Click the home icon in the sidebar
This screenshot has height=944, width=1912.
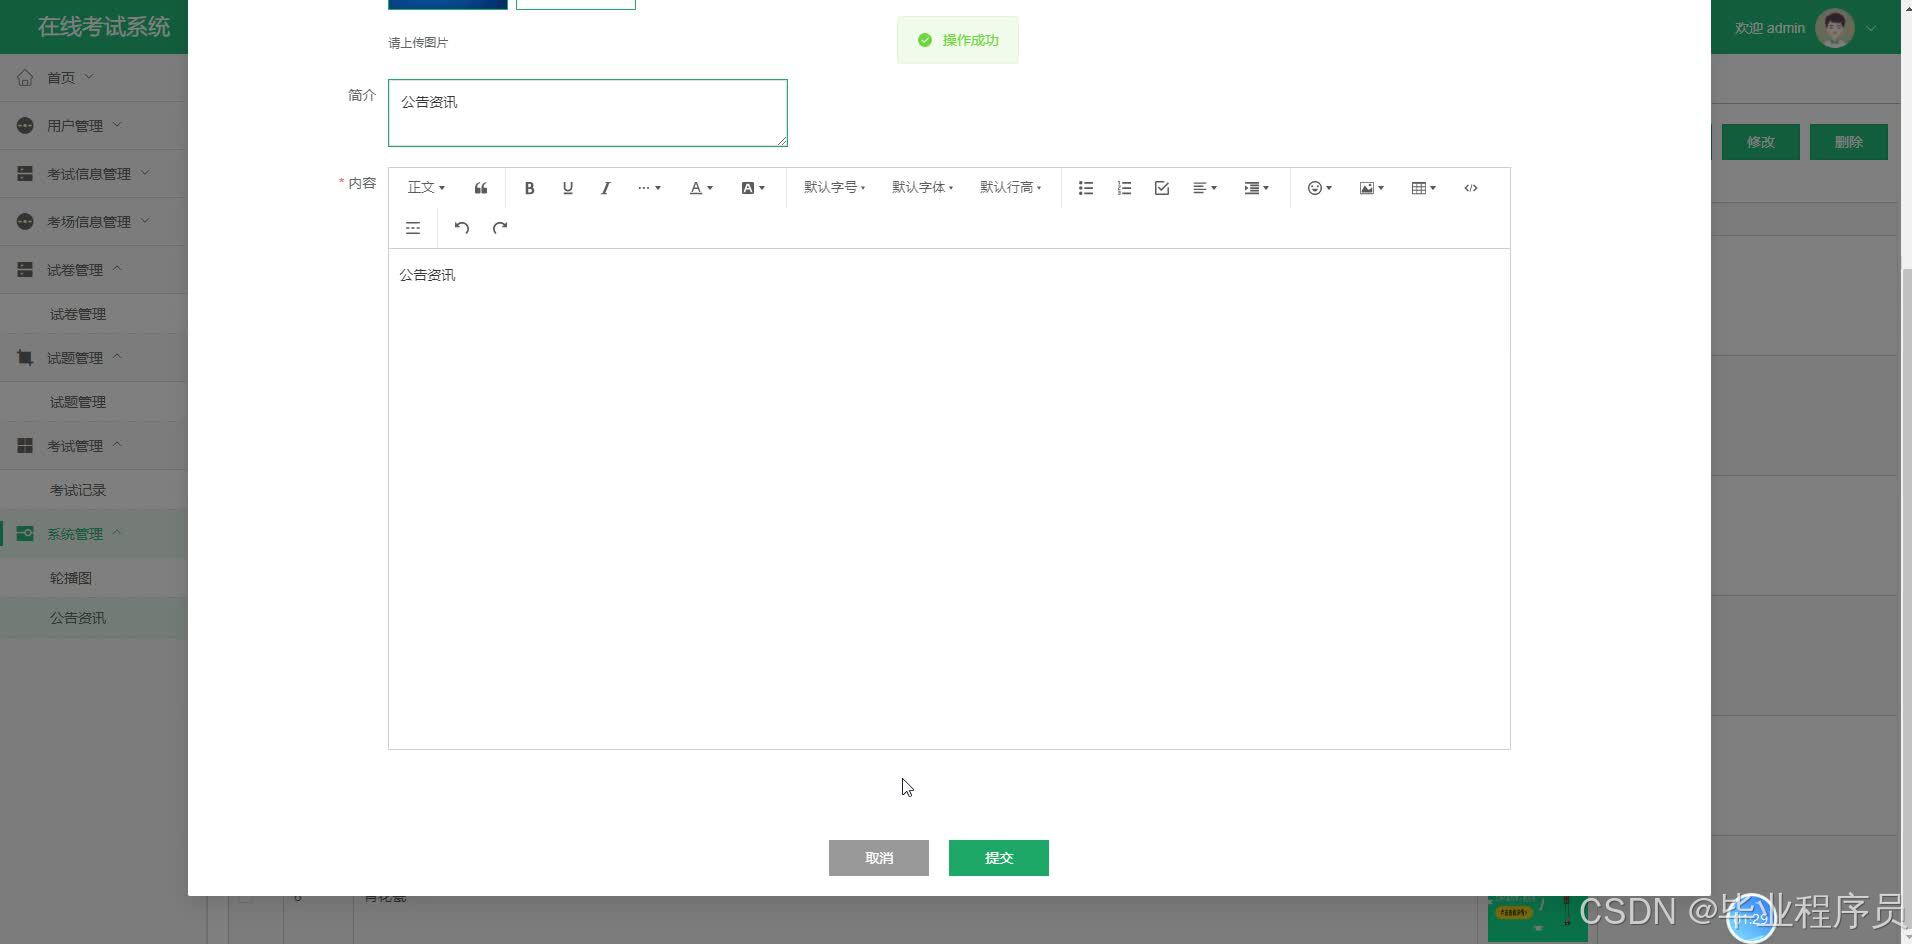[25, 77]
